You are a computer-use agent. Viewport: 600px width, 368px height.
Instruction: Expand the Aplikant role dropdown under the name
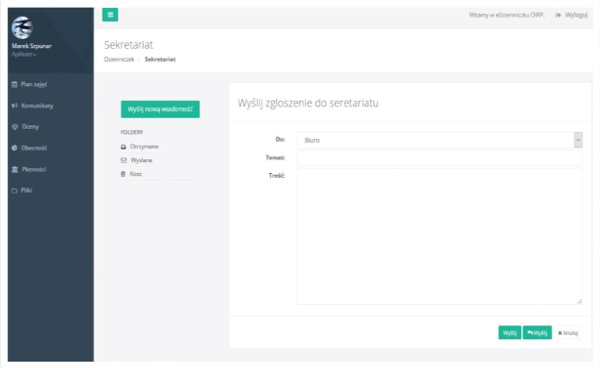coord(24,54)
